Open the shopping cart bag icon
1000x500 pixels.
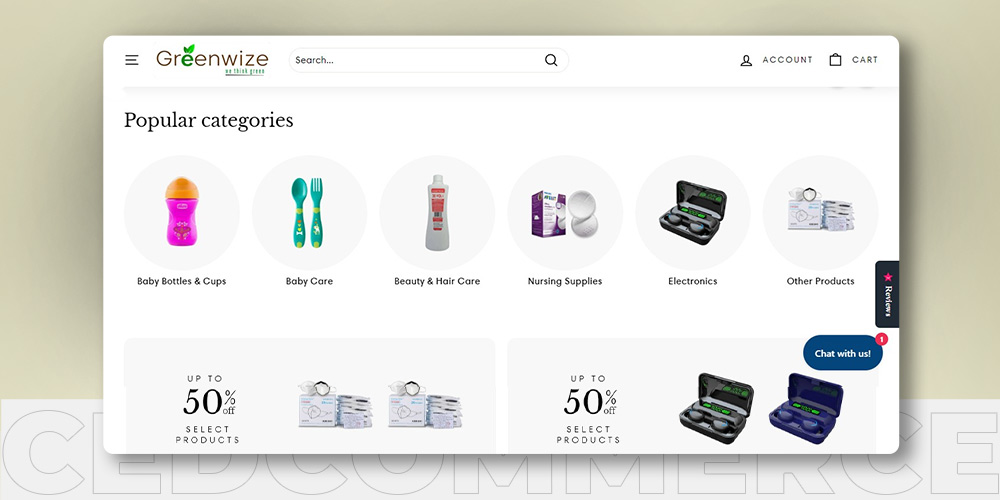835,60
